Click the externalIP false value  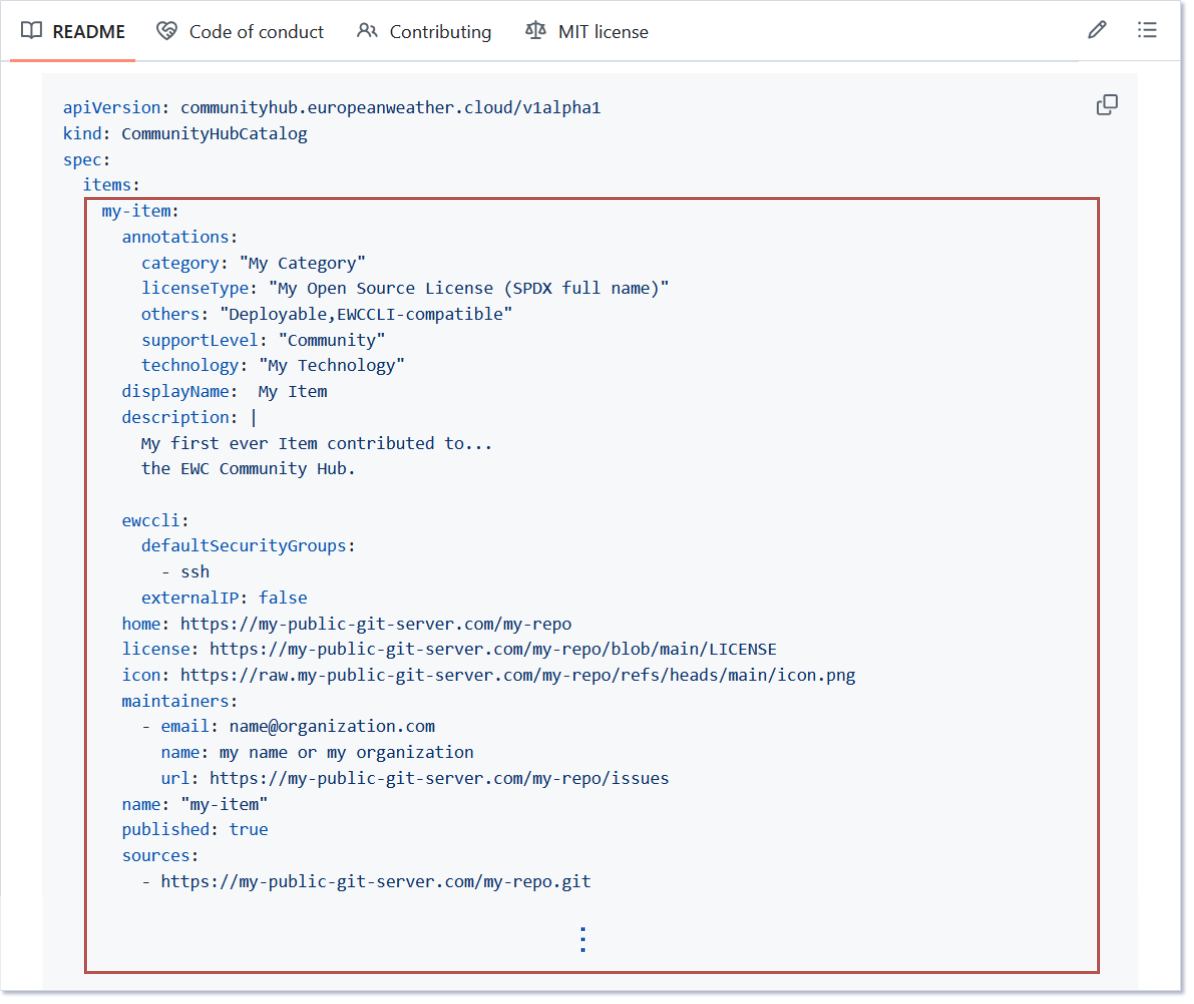[x=283, y=599]
